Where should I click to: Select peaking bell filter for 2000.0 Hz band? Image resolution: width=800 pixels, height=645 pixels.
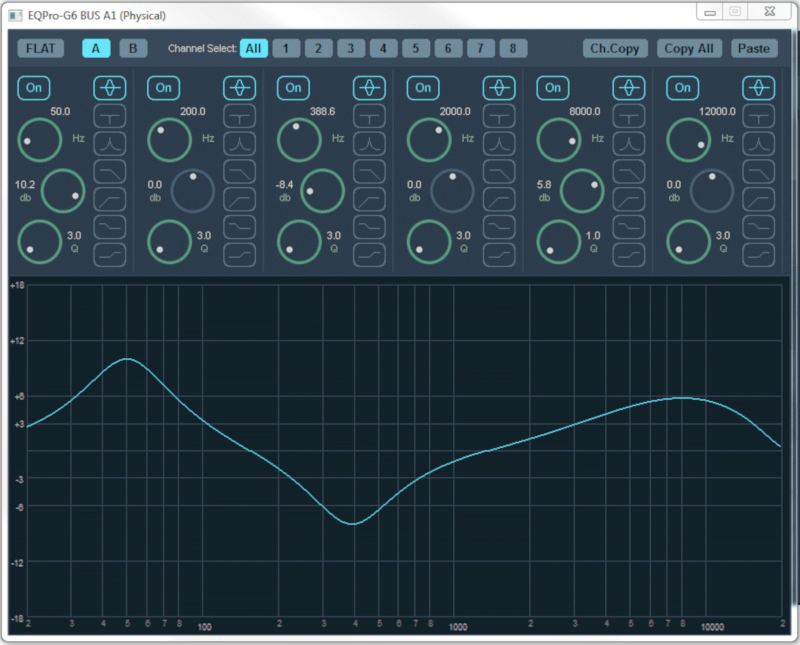tap(499, 88)
